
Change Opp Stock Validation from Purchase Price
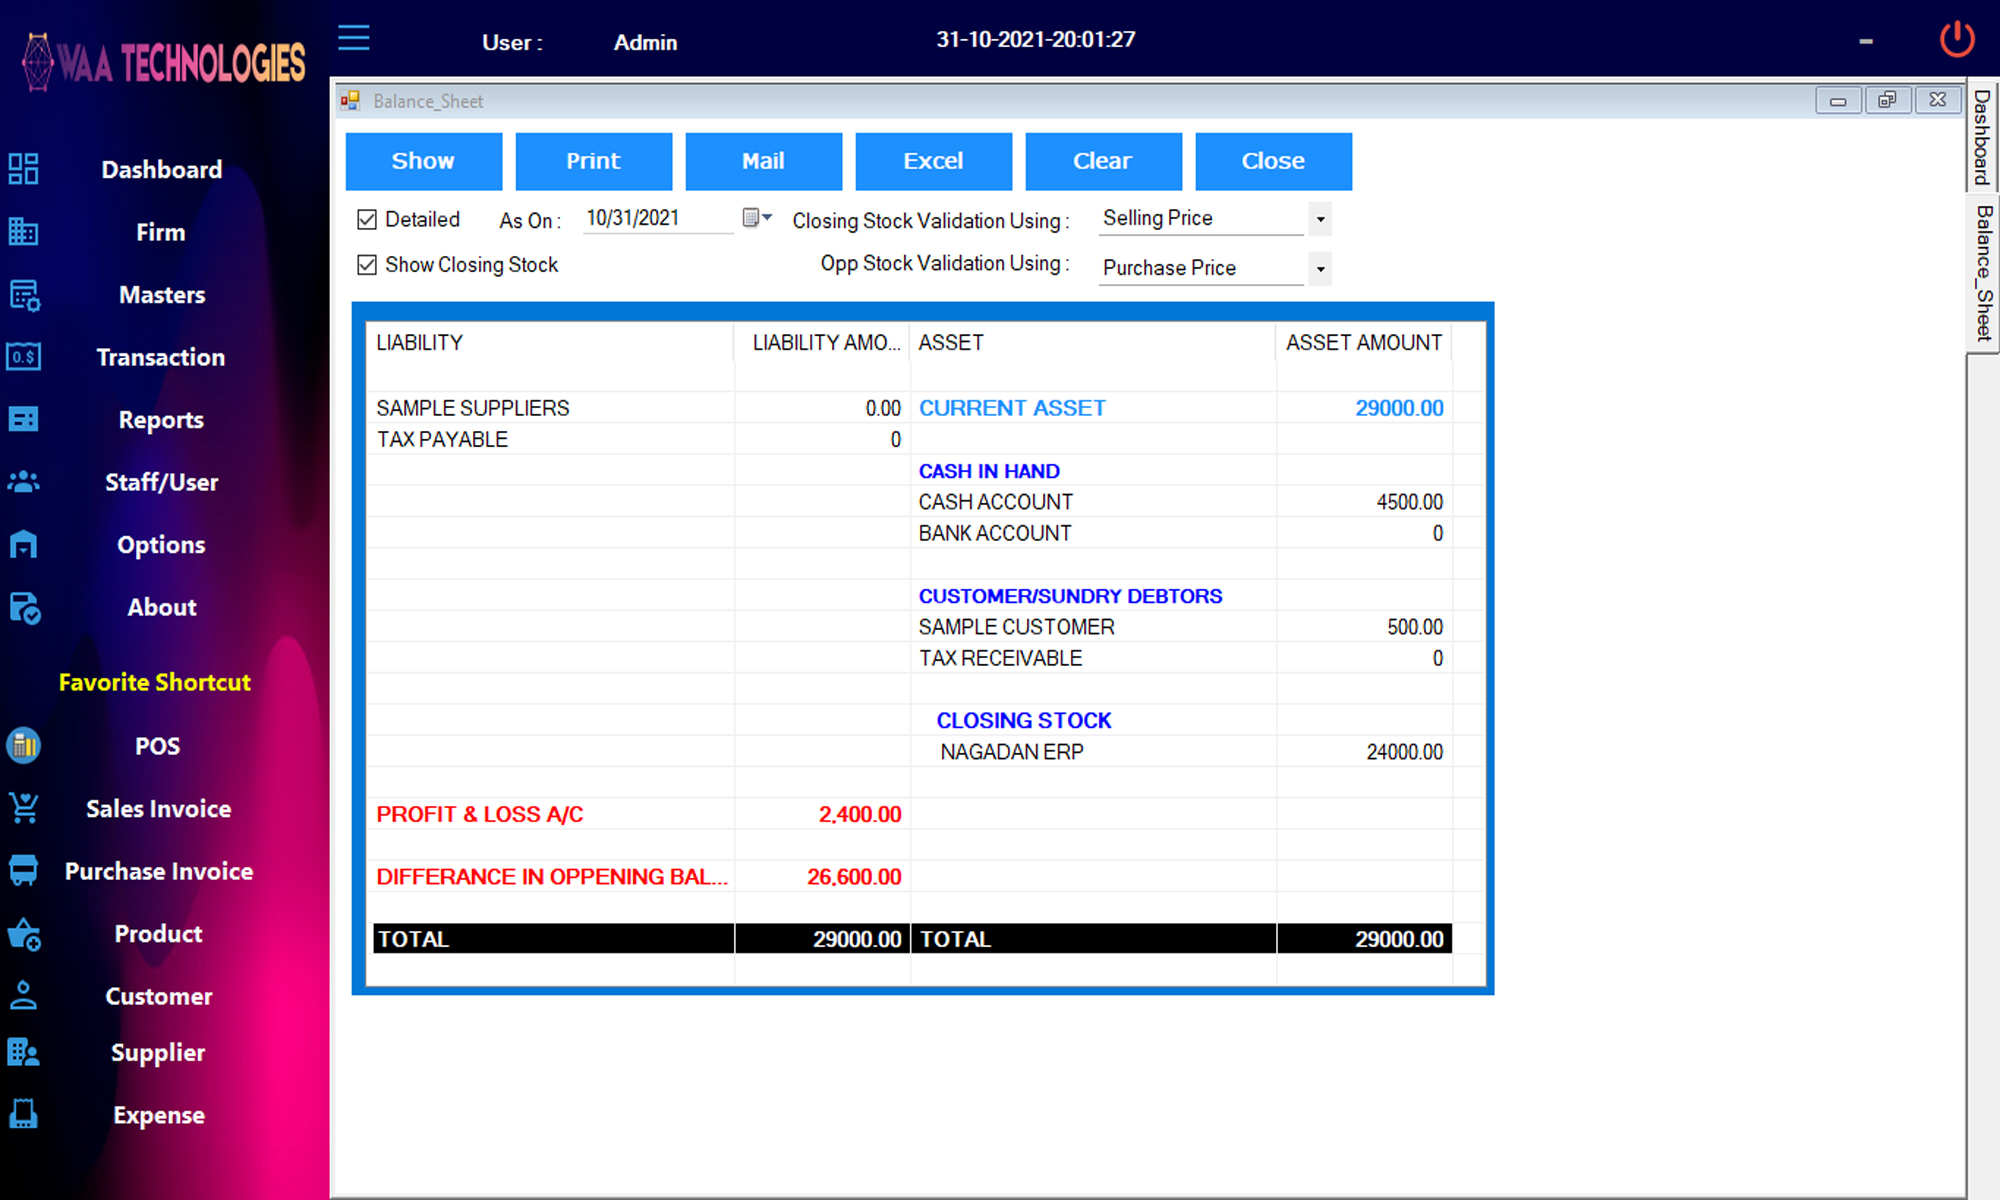(x=1320, y=268)
